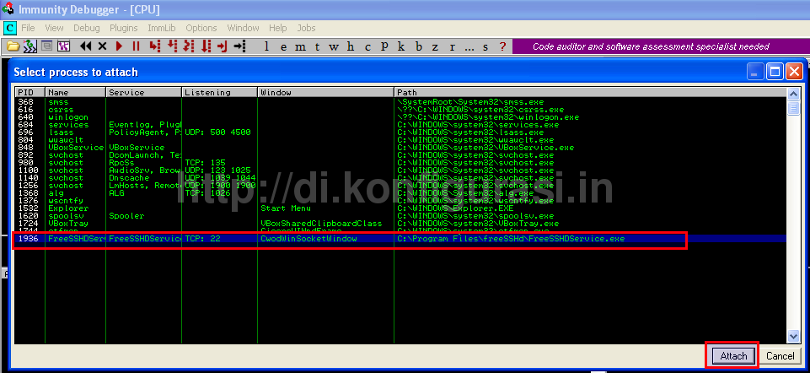Select the services process row, PID 684
Image resolution: width=810 pixels, height=373 pixels.
400,125
